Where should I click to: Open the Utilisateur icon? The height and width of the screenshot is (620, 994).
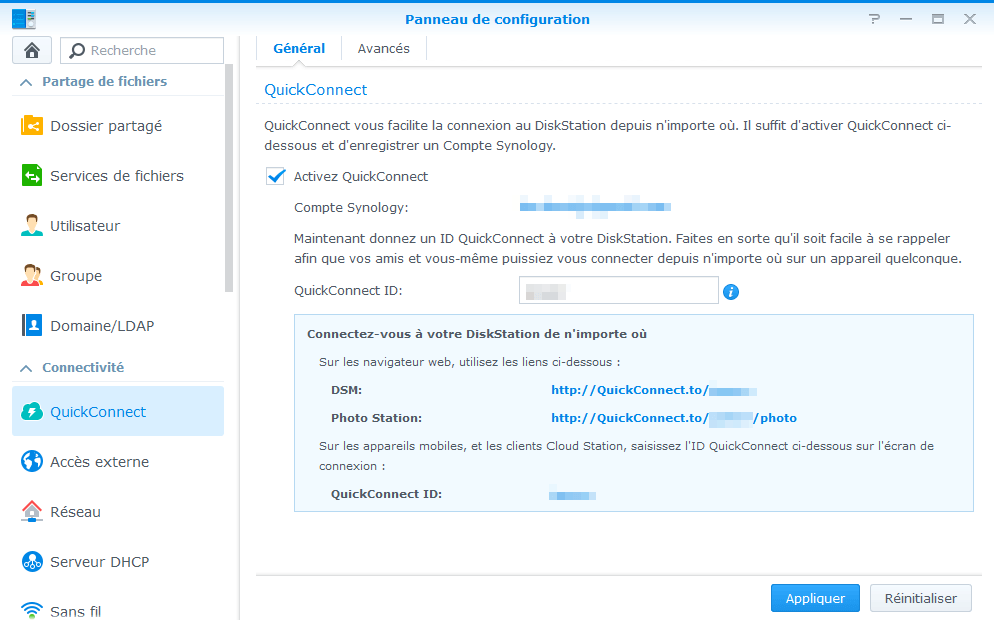(x=32, y=226)
